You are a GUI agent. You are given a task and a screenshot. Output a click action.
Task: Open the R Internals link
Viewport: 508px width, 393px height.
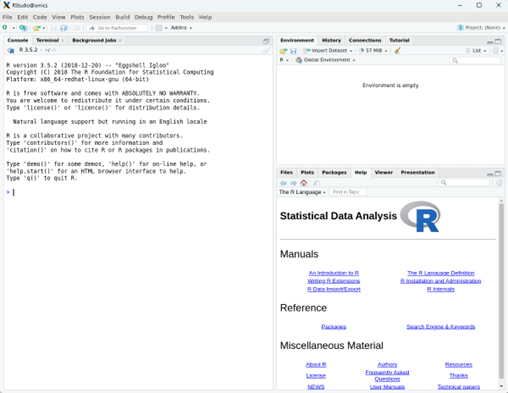click(x=441, y=289)
